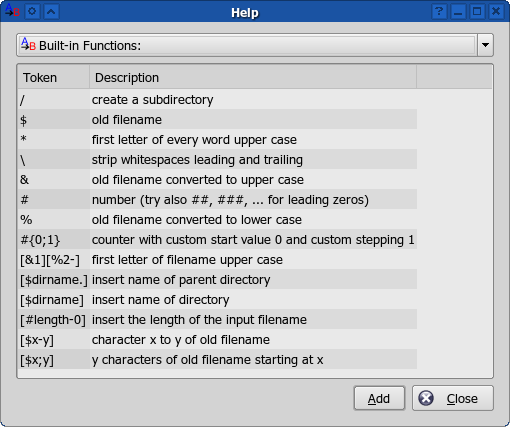Click the red X icon on Close button
510x427 pixels.
(x=426, y=398)
